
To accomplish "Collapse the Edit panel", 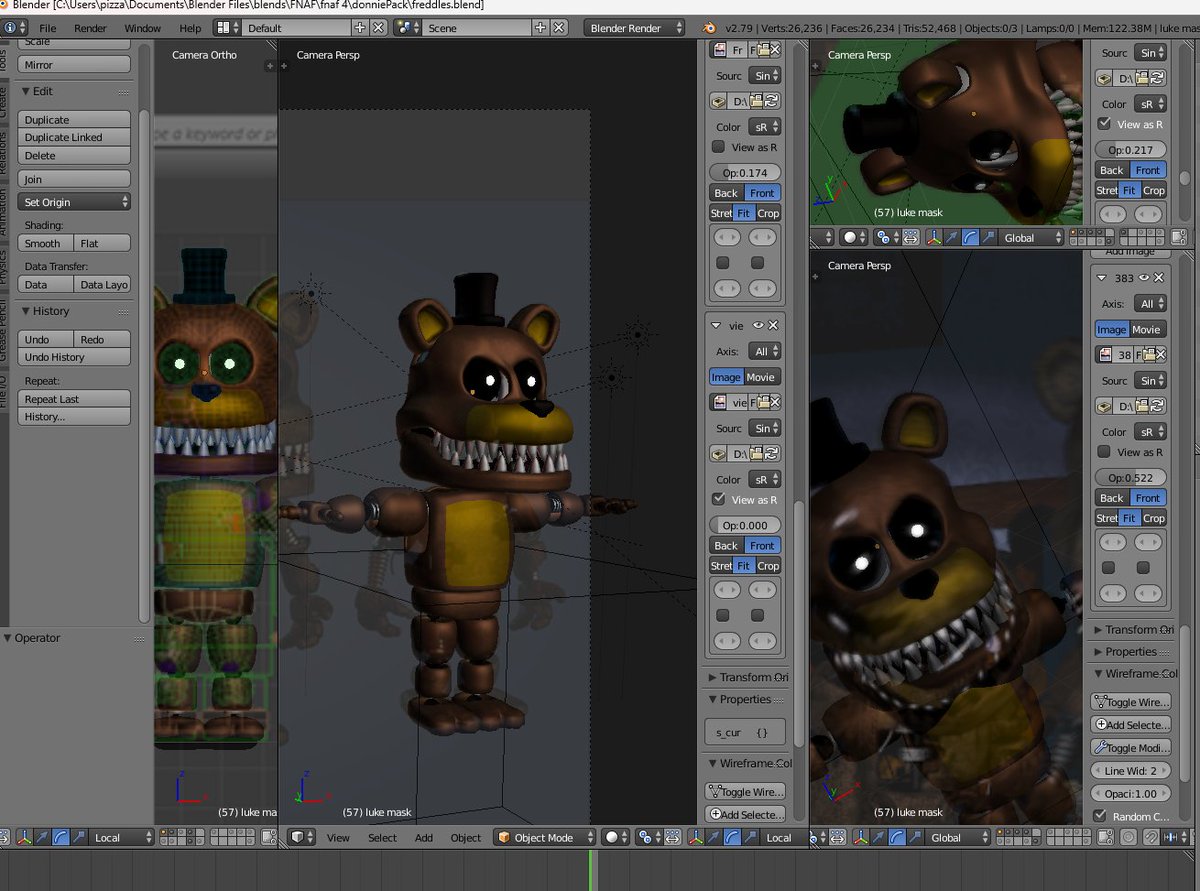I will (x=26, y=91).
